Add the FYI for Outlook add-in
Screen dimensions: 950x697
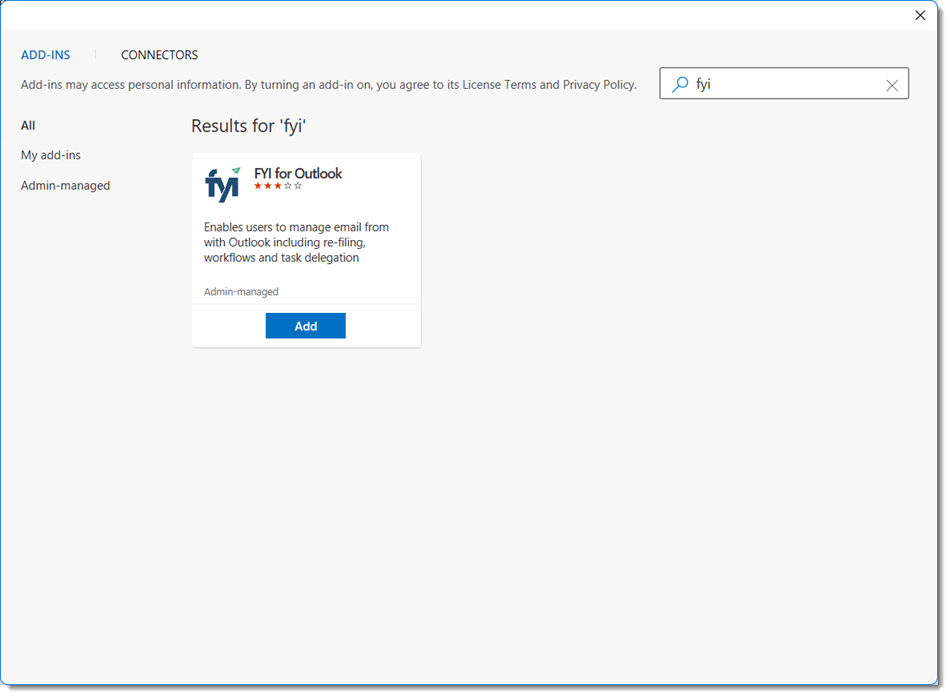pyautogui.click(x=305, y=326)
